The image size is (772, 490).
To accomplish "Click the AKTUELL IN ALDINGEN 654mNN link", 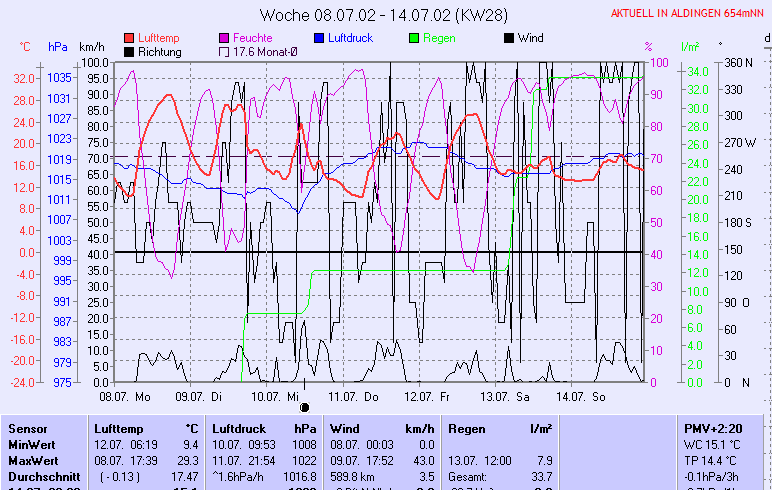I will point(689,13).
